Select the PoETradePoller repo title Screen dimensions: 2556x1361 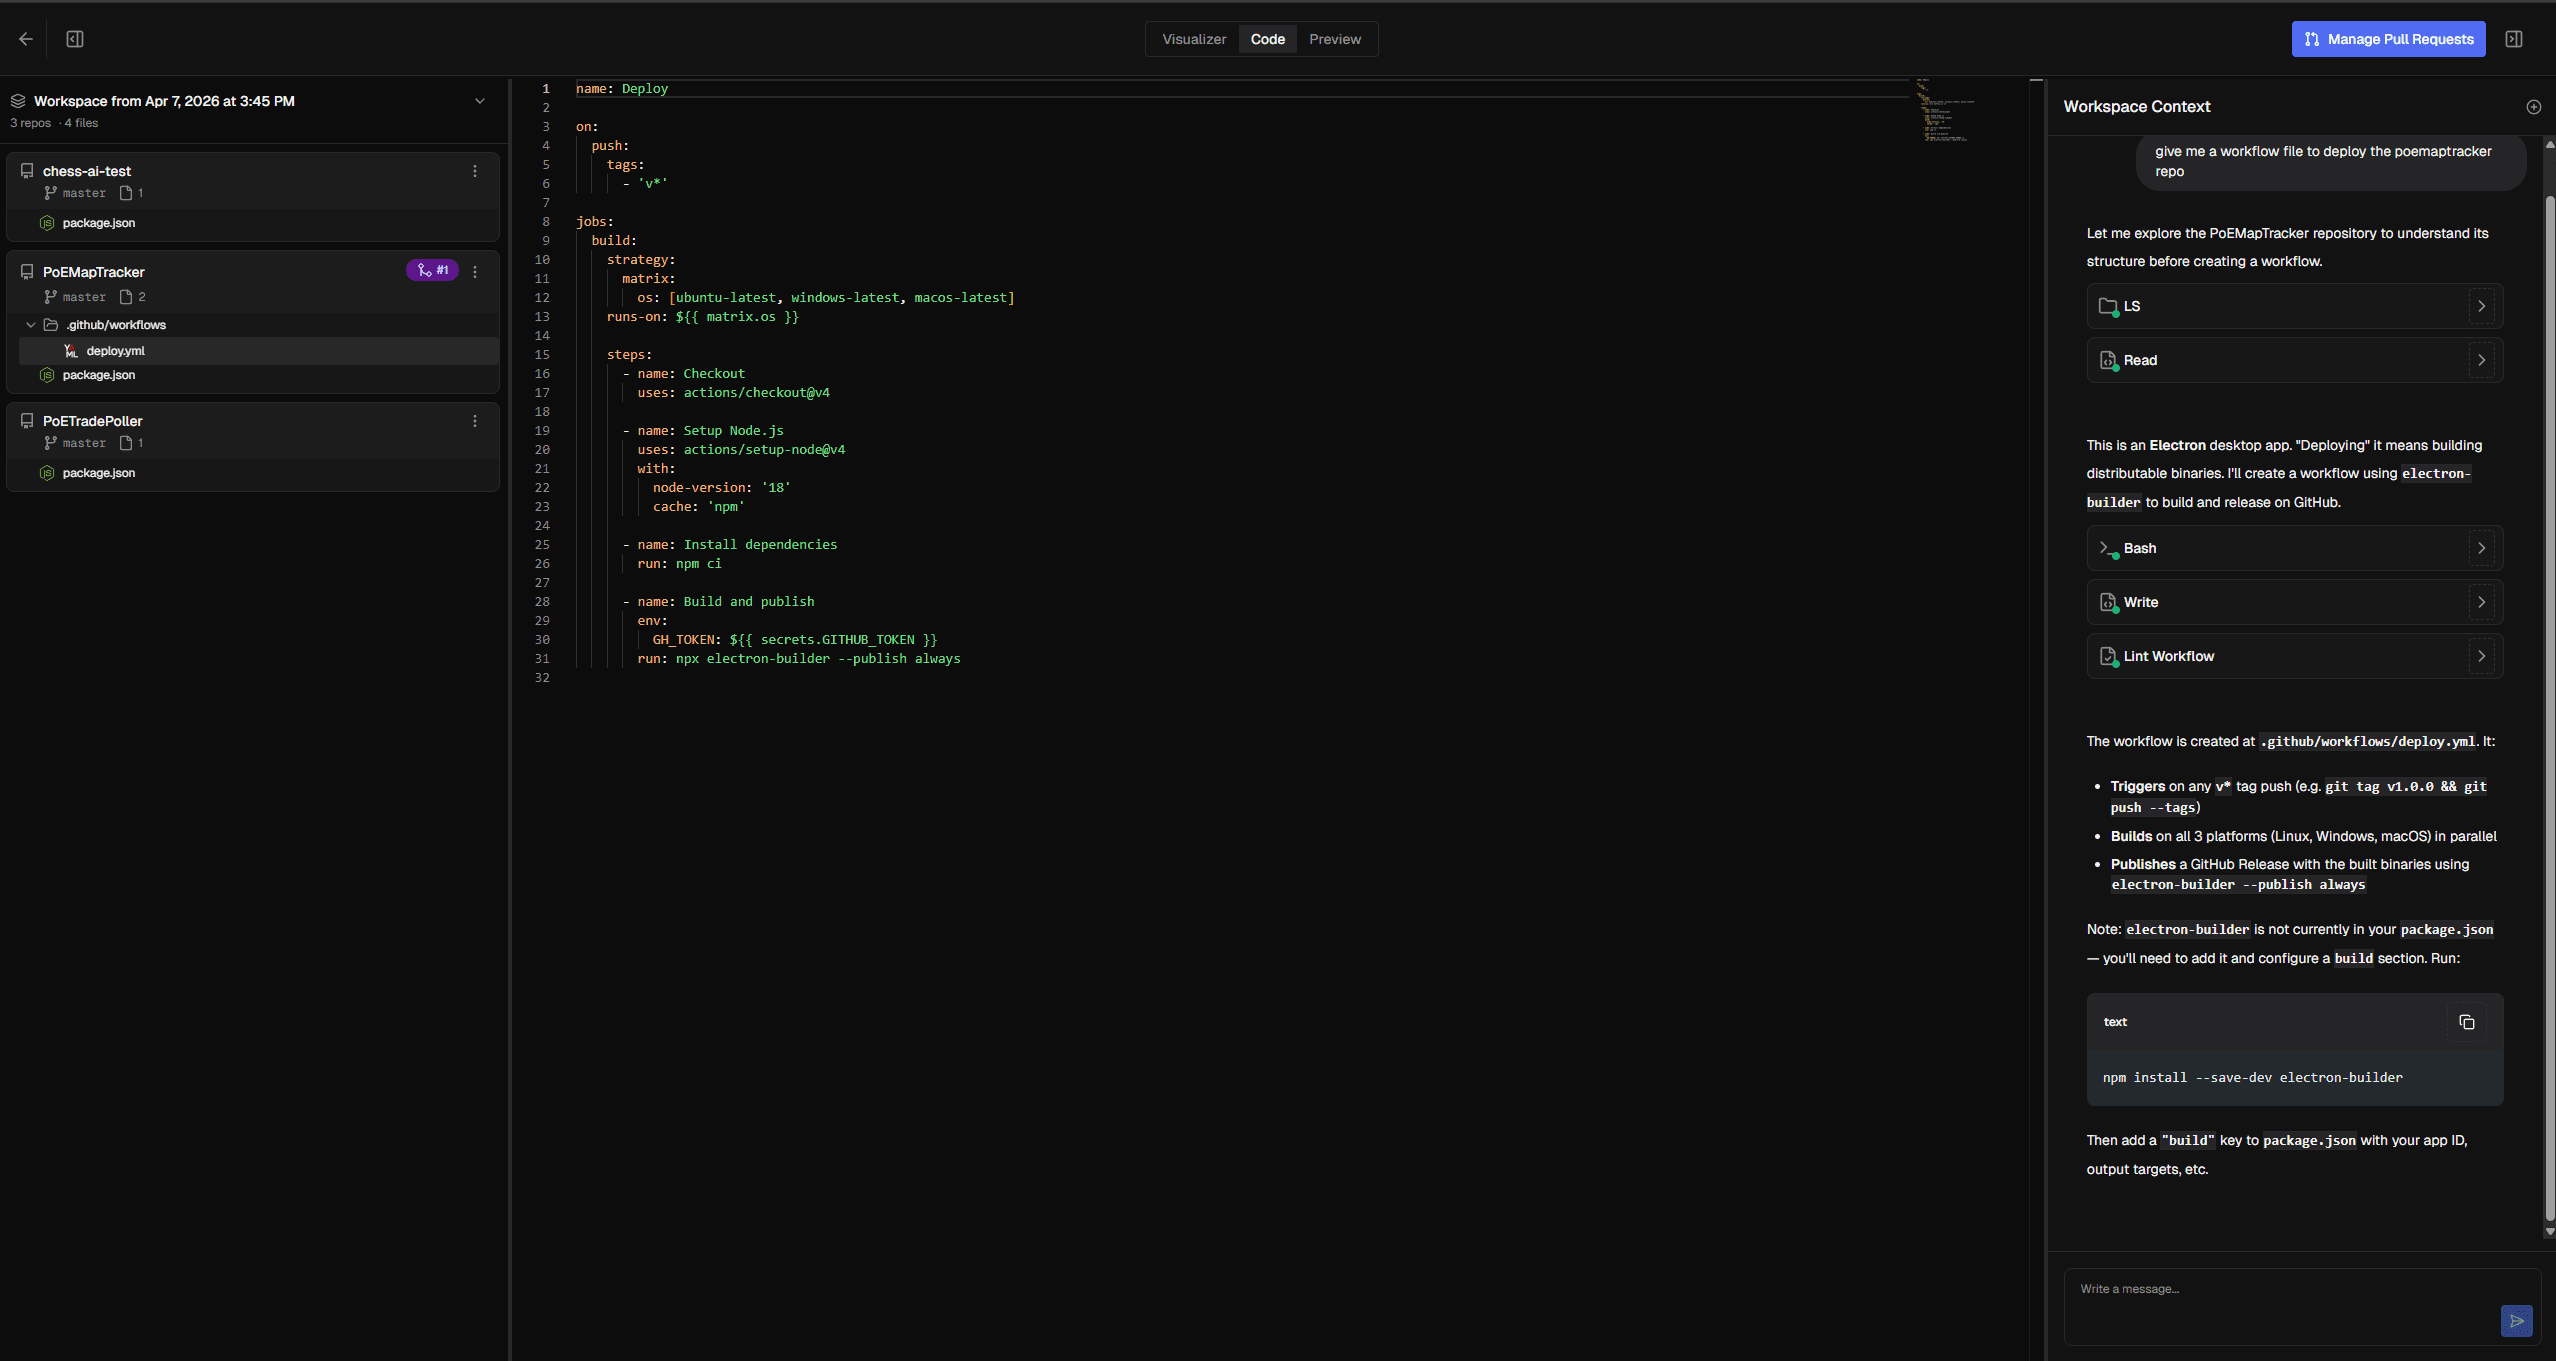click(x=92, y=421)
